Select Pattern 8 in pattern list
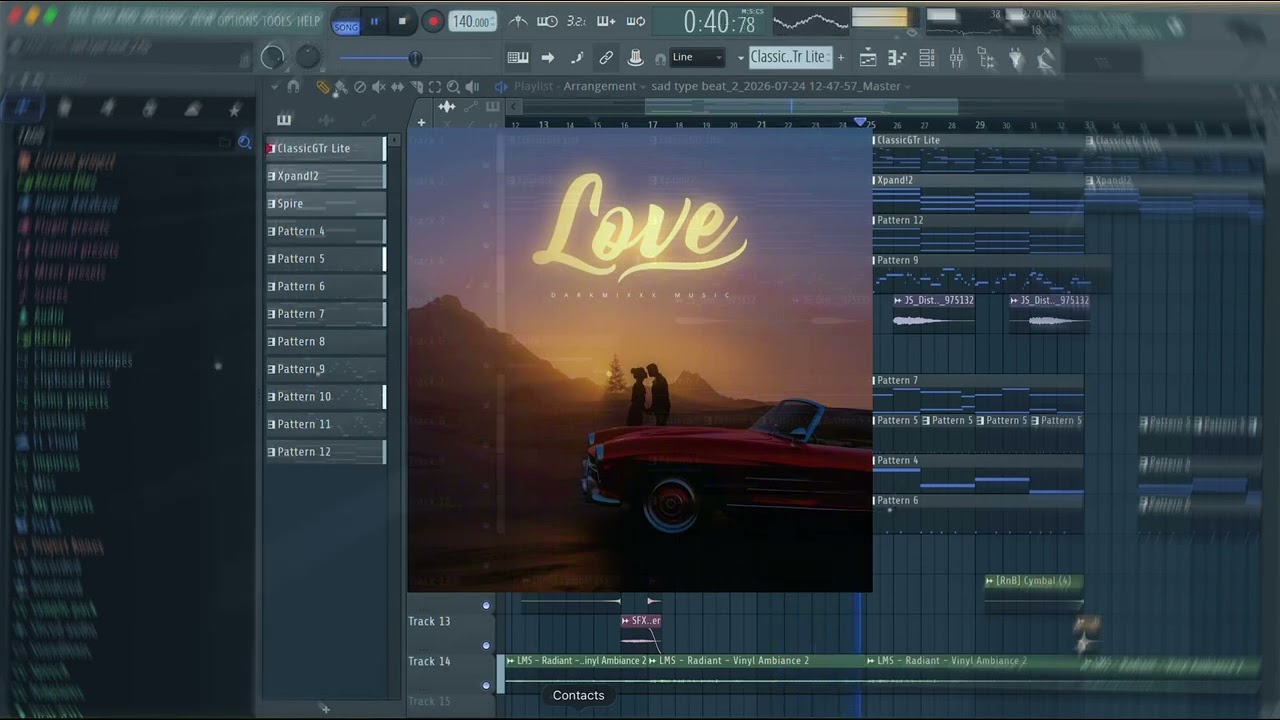Screen dimensions: 1280x720 [325, 341]
